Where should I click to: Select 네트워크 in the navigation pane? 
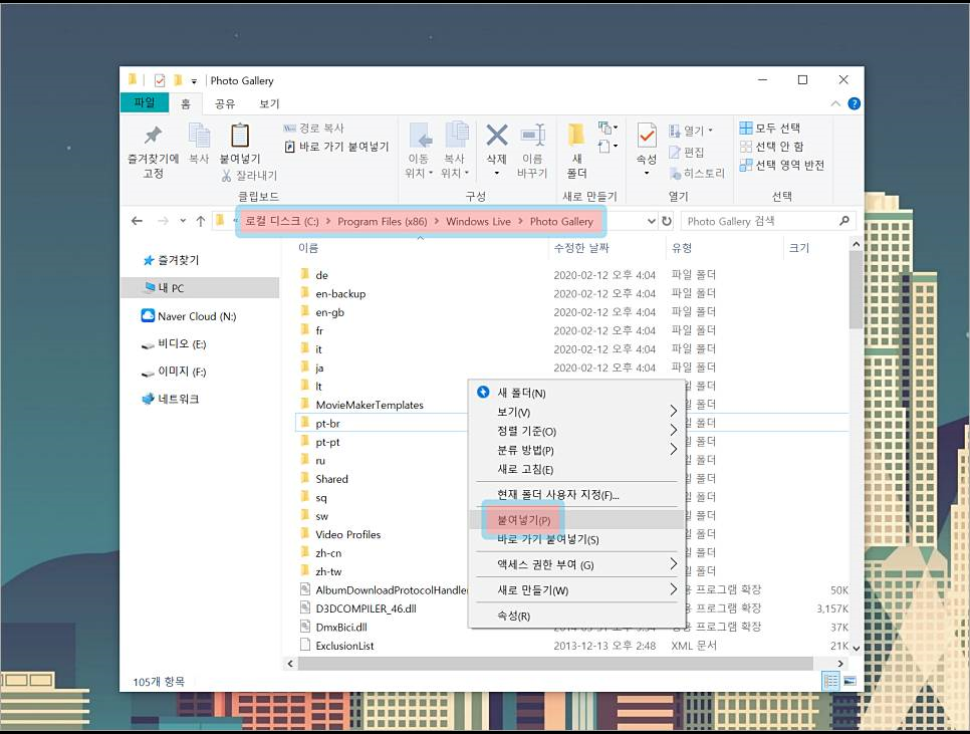(171, 399)
